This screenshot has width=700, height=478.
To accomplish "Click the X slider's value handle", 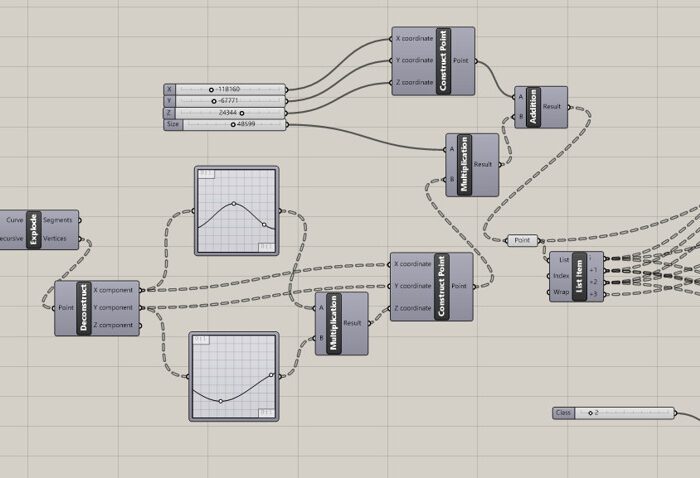I will tap(212, 89).
